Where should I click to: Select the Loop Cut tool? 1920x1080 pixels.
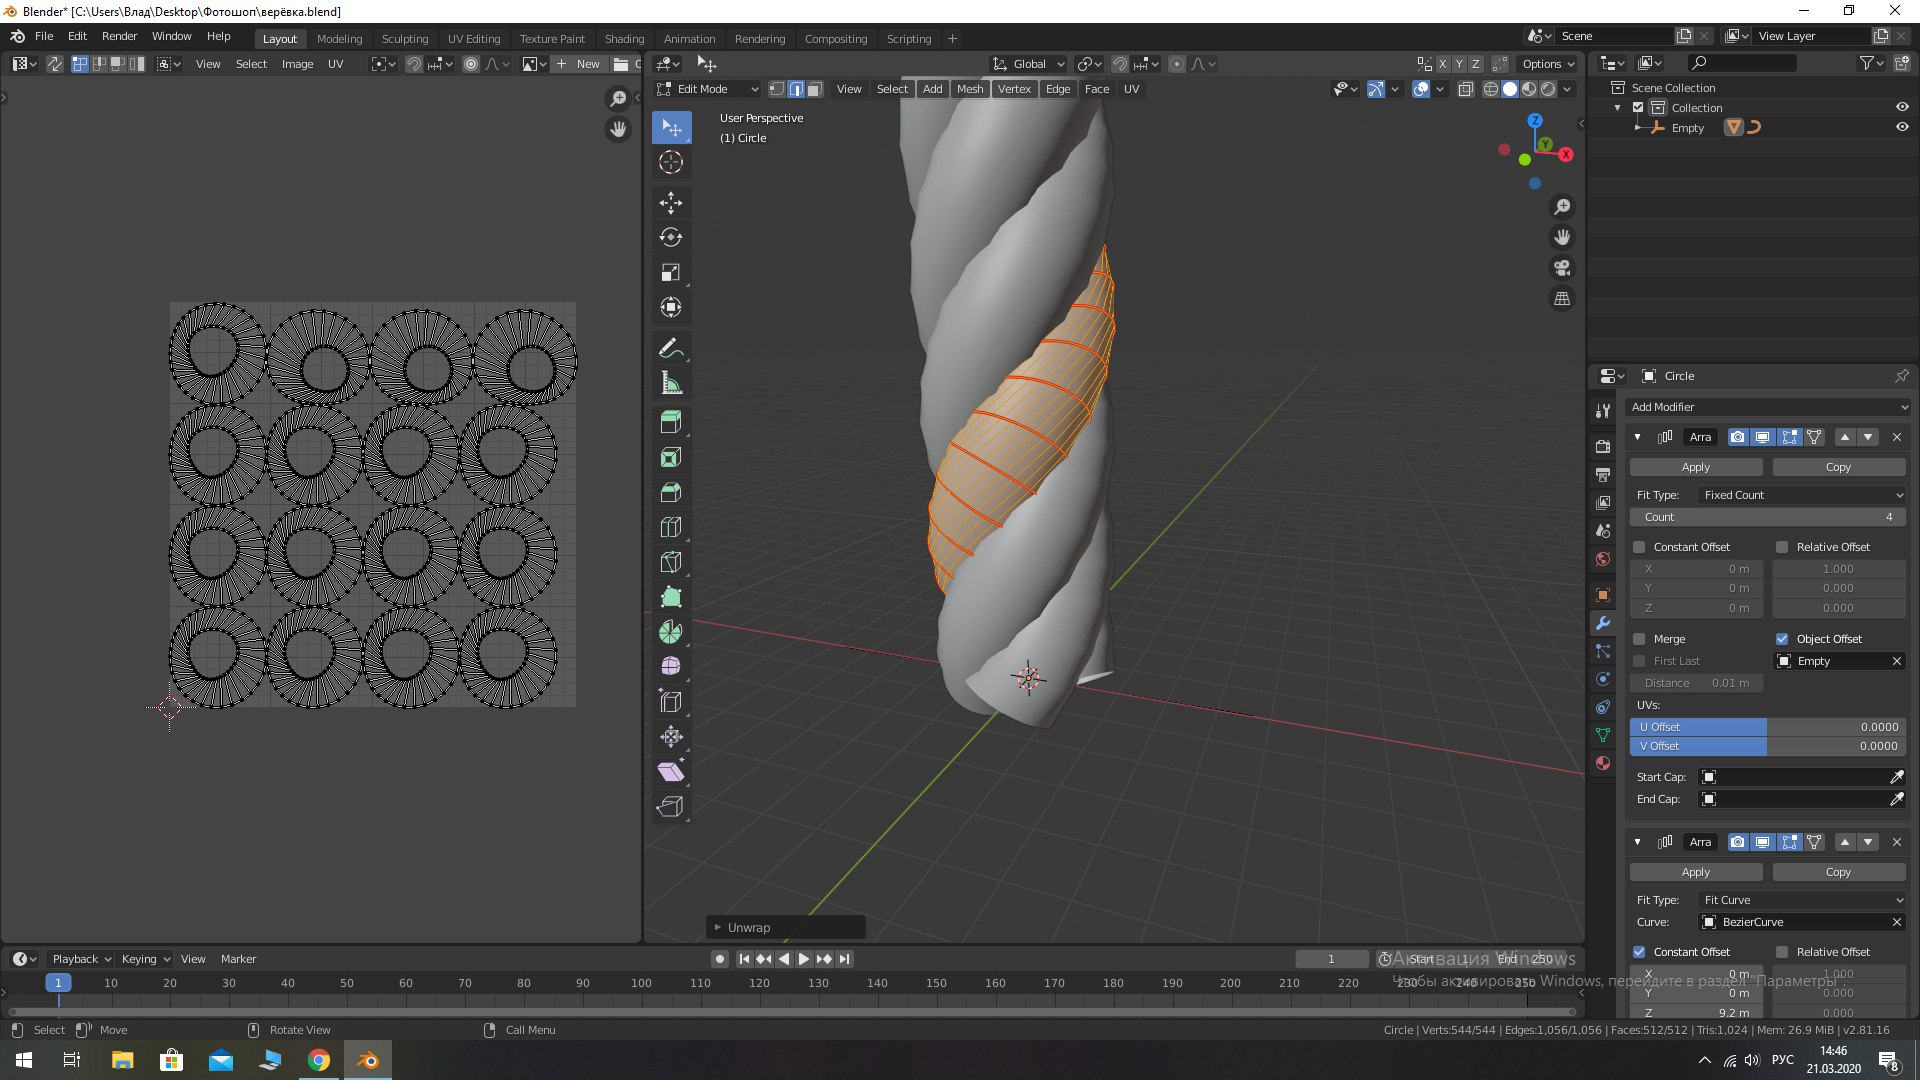click(x=670, y=527)
